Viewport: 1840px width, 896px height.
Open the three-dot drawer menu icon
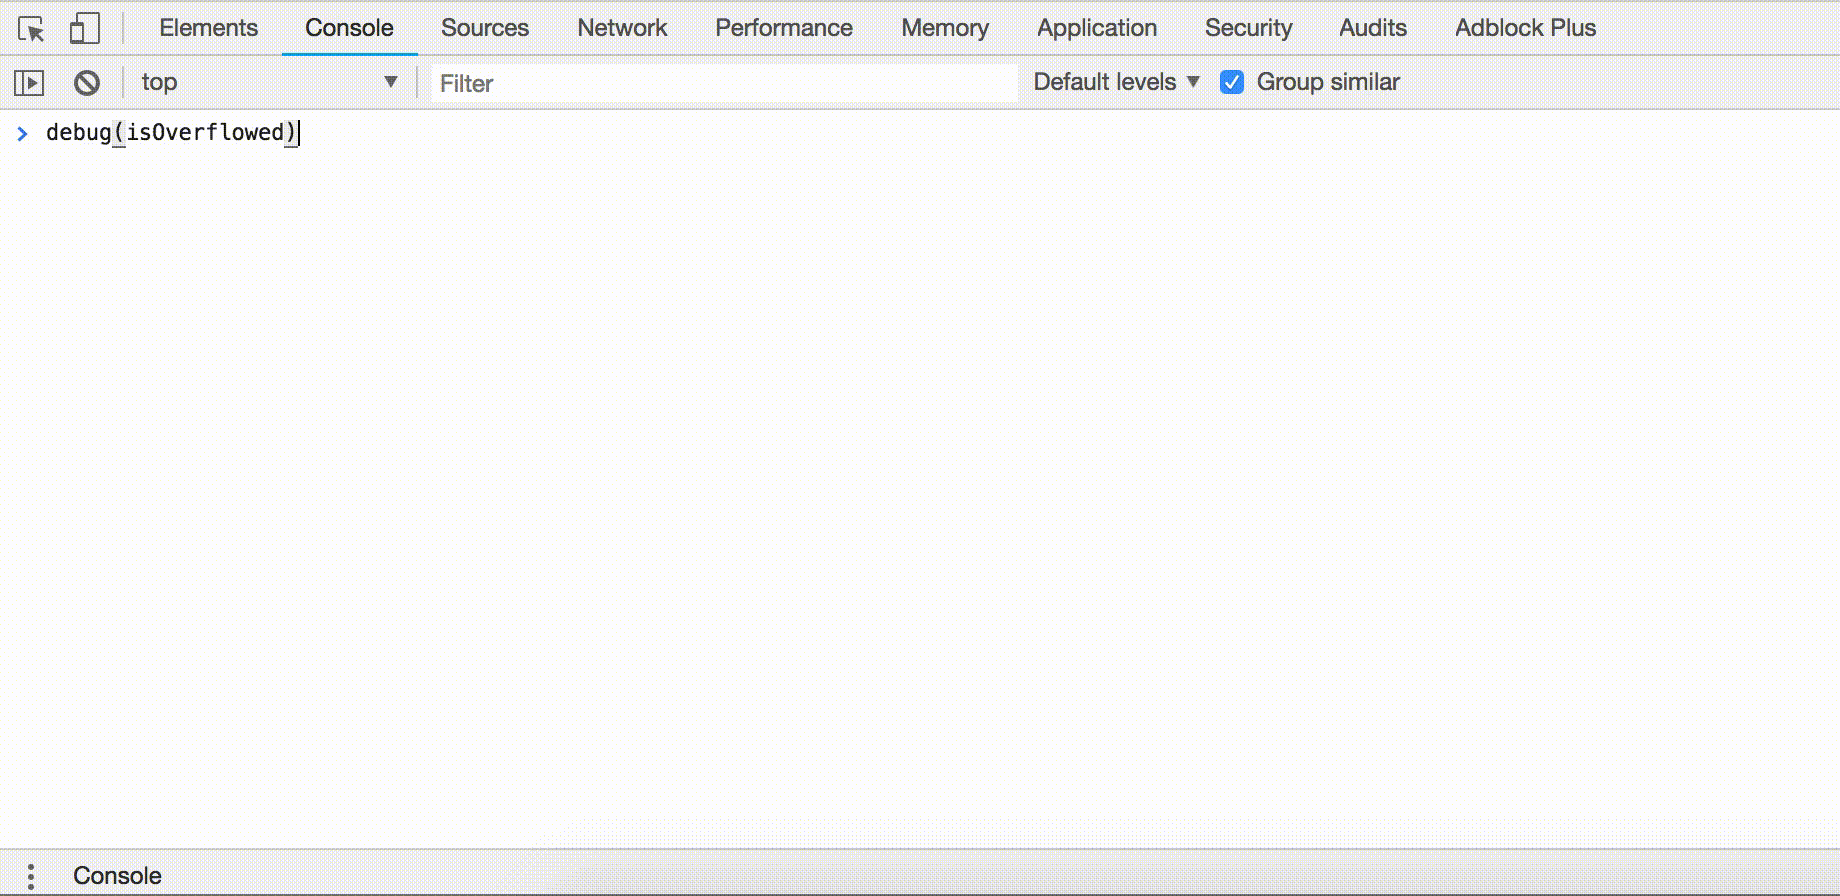pyautogui.click(x=31, y=877)
